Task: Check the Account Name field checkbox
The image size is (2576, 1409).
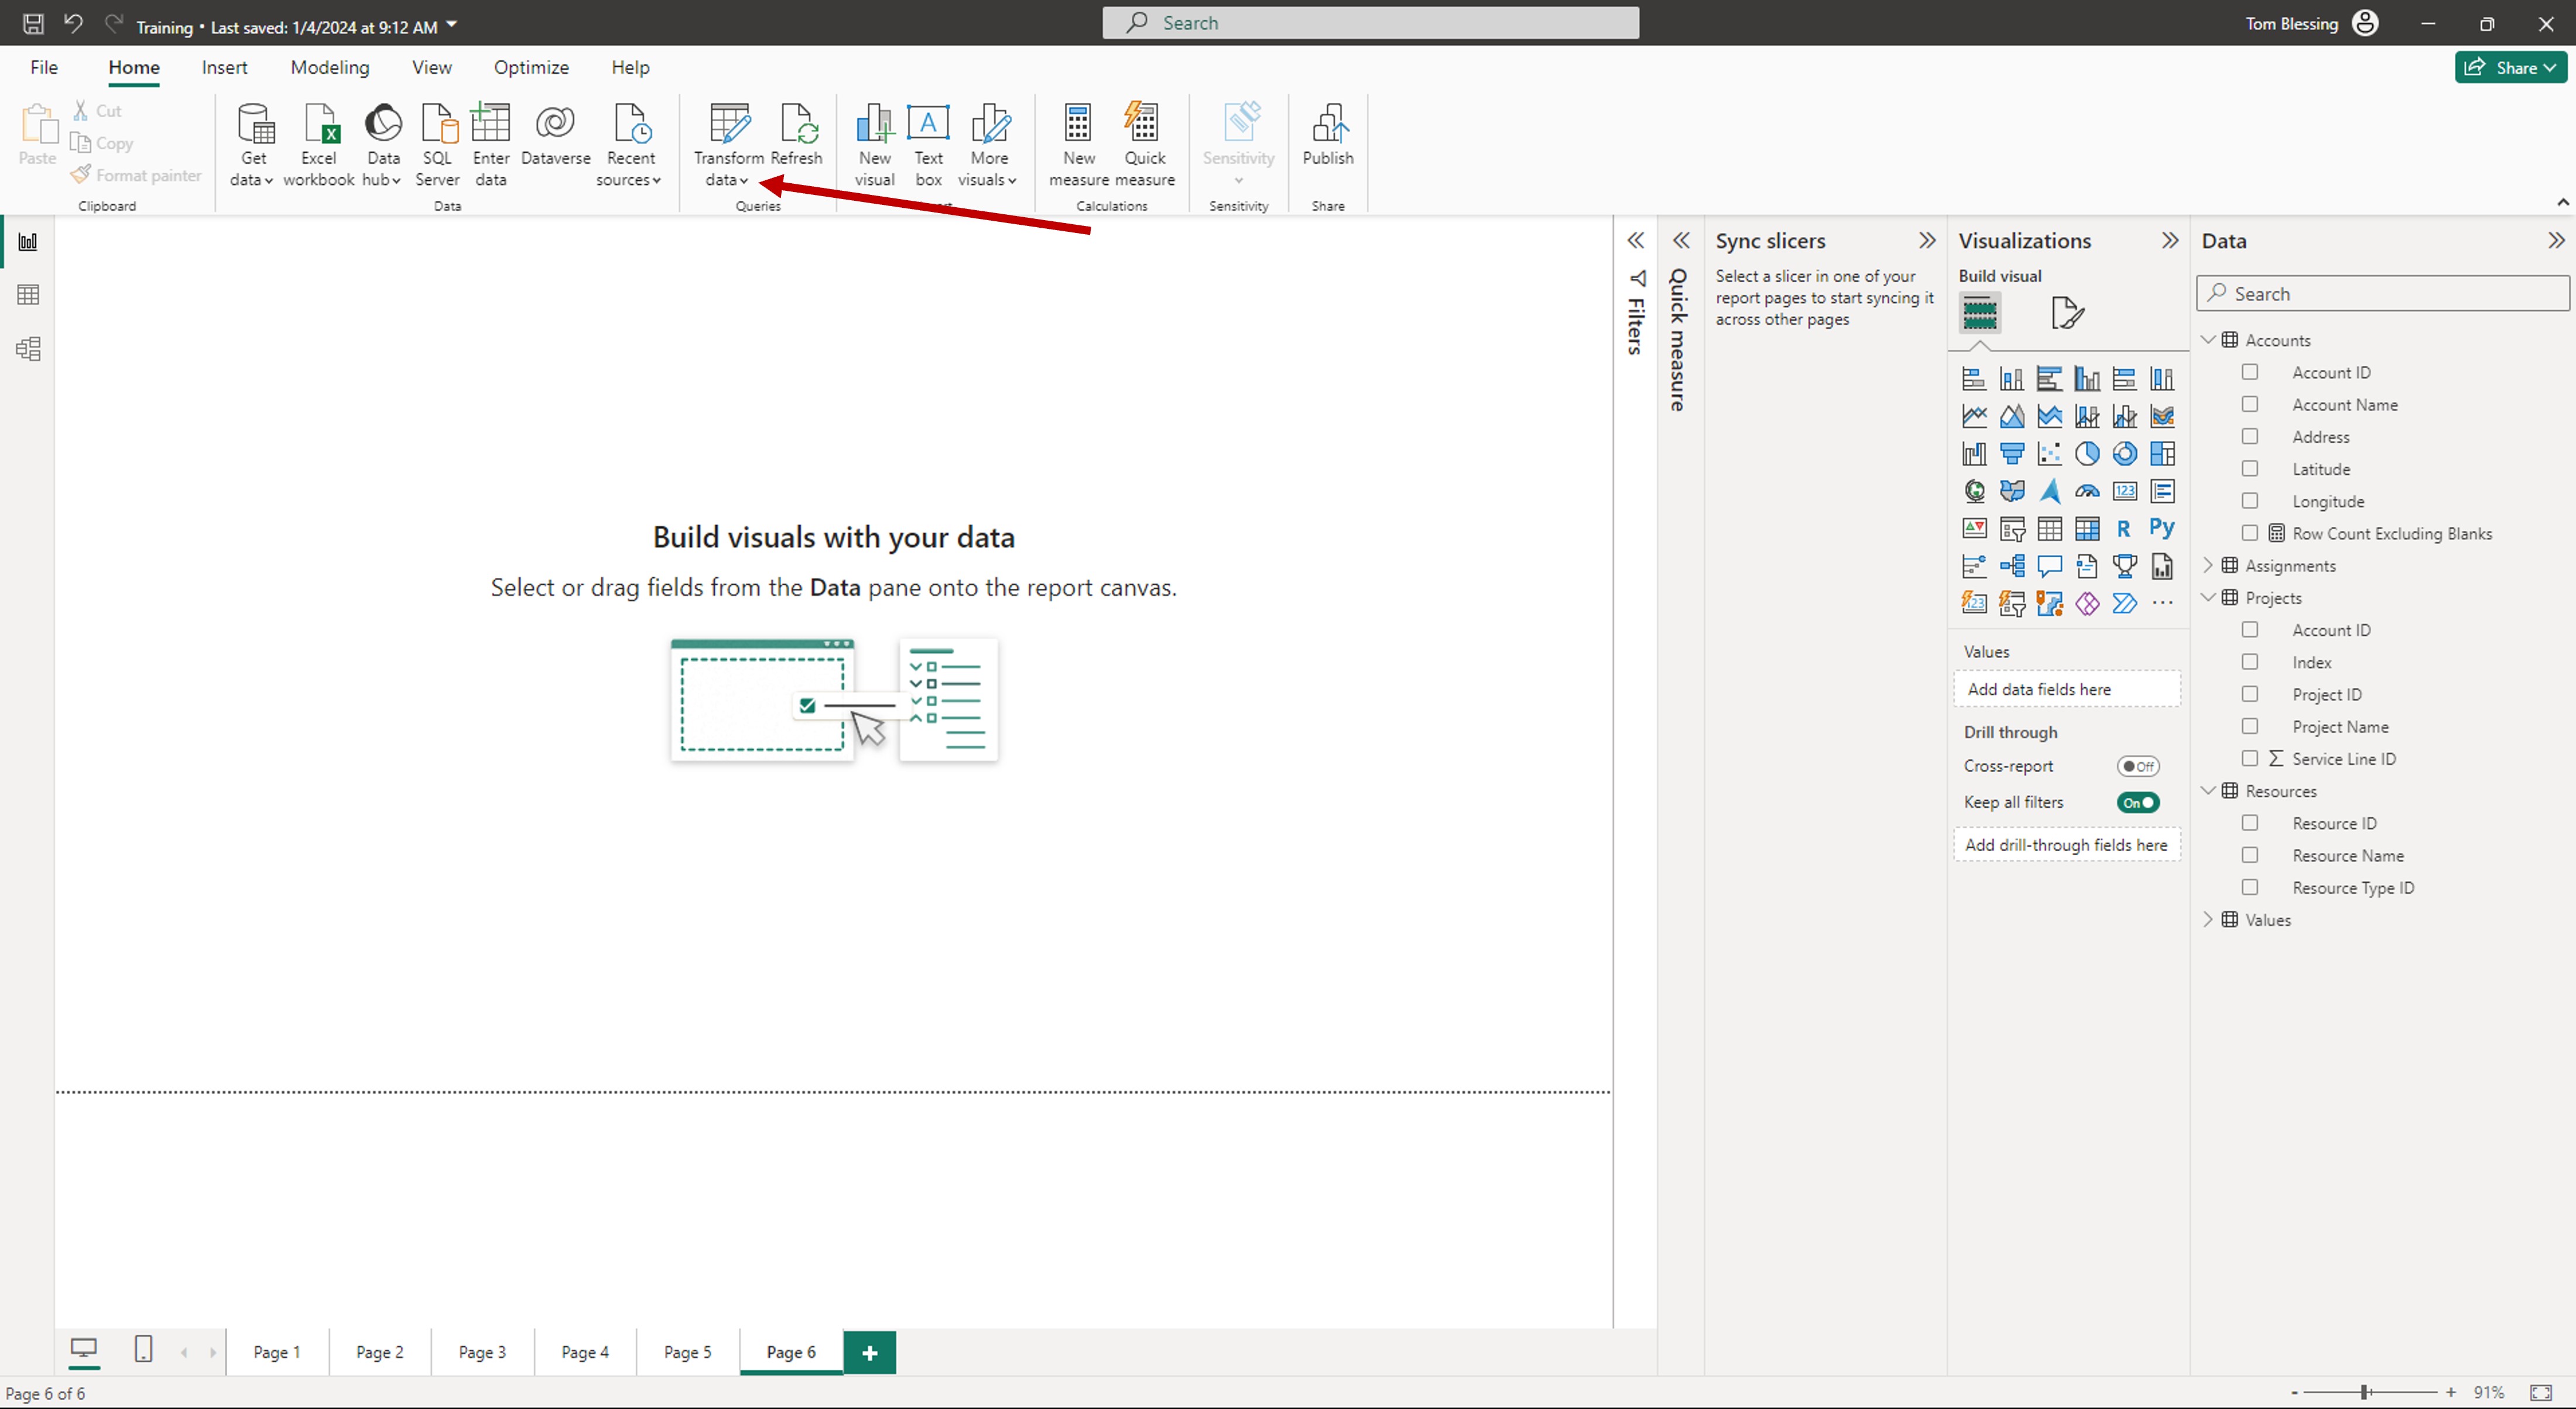Action: [2251, 404]
